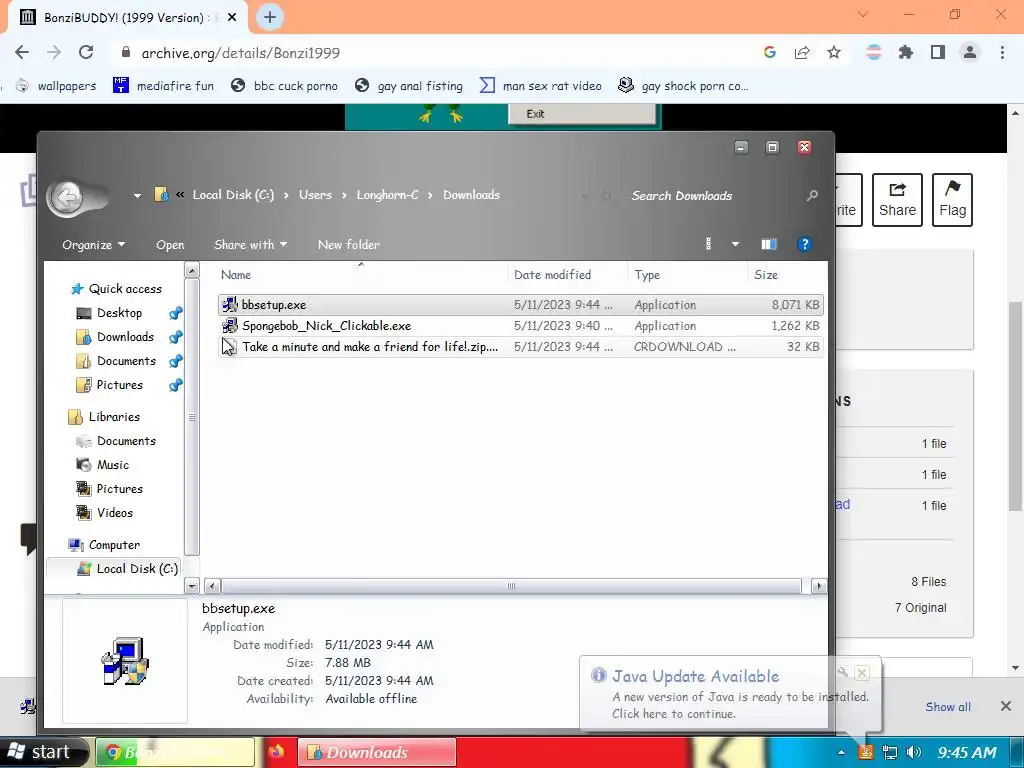1024x768 pixels.
Task: Click the volume speaker tray icon
Action: point(914,752)
